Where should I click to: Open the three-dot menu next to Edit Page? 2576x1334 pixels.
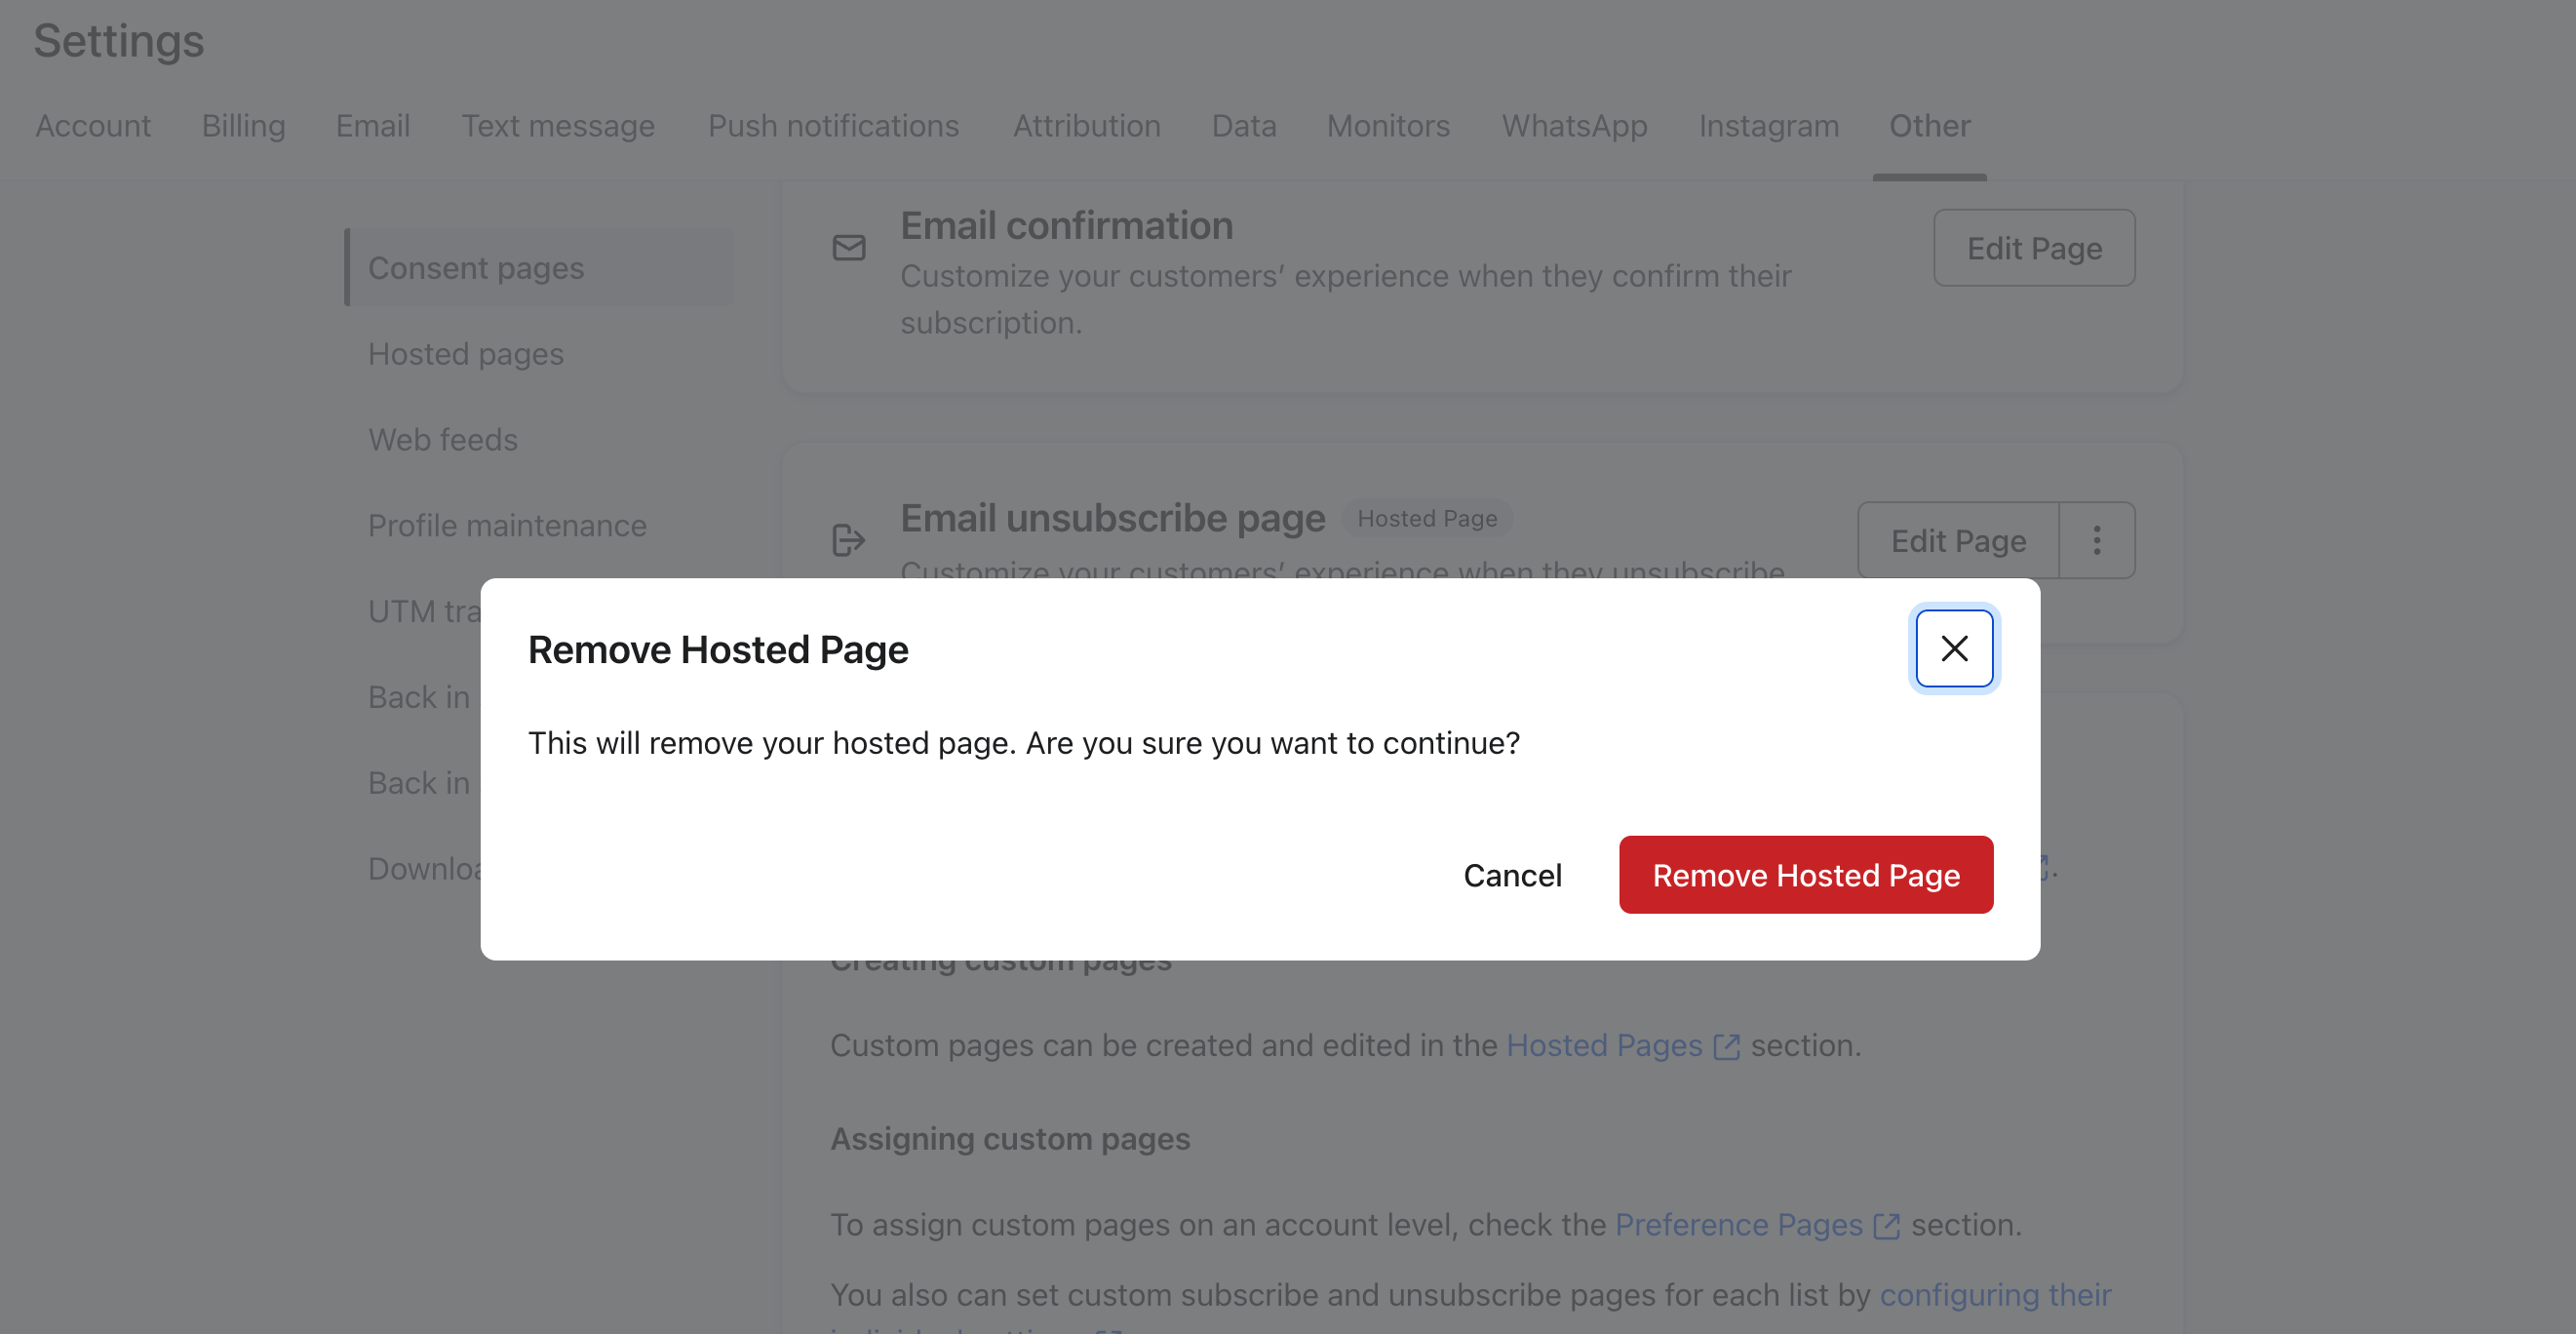click(2096, 540)
